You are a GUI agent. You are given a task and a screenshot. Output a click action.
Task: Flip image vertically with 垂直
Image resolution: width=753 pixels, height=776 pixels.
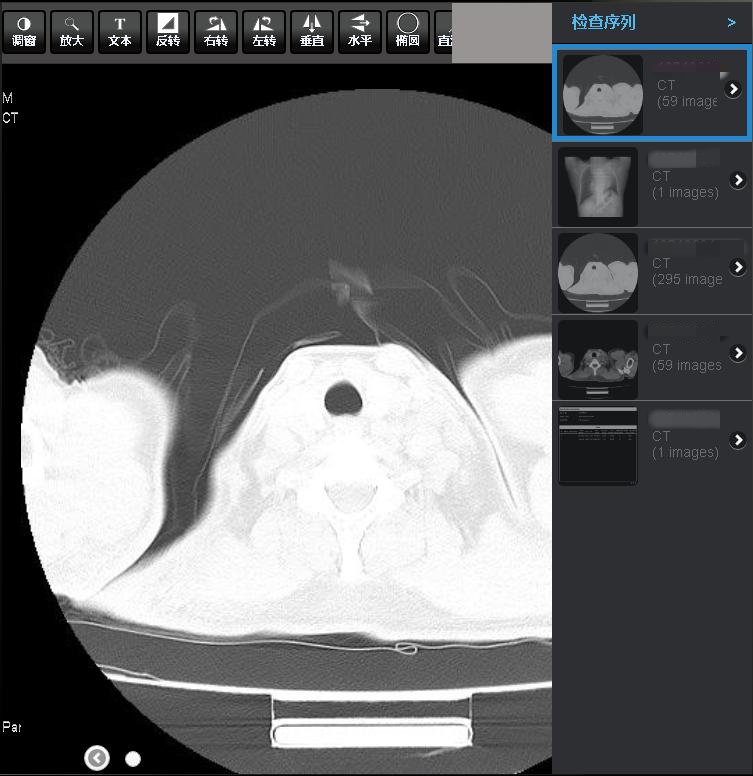(x=312, y=32)
